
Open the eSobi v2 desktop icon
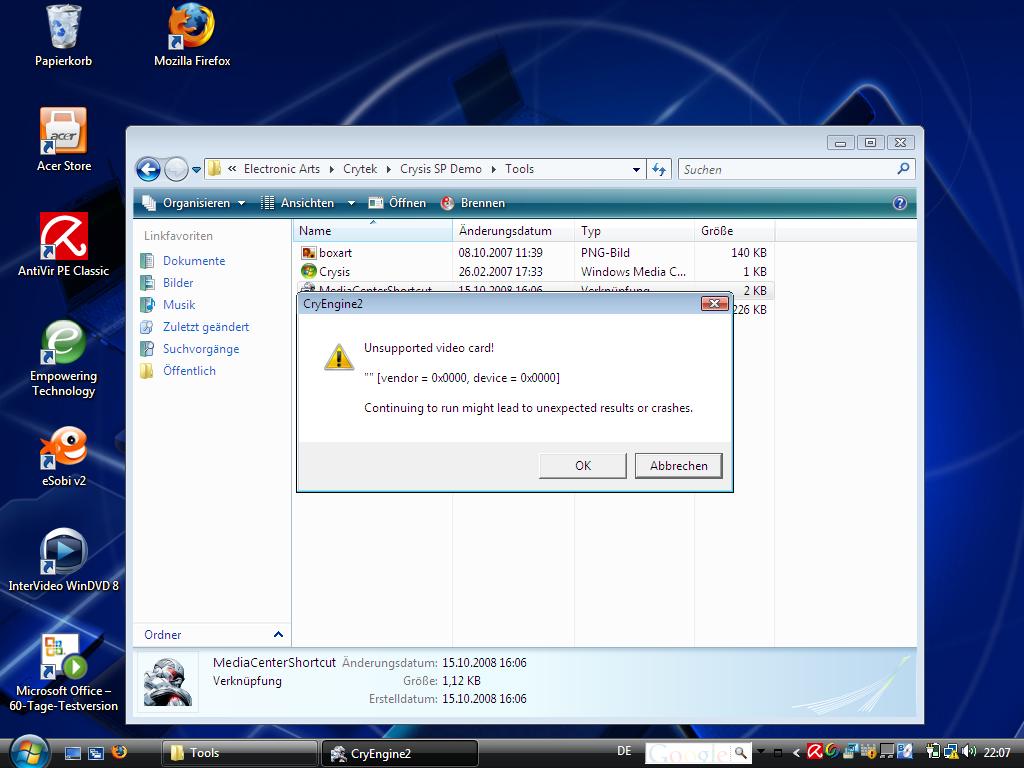tap(63, 456)
